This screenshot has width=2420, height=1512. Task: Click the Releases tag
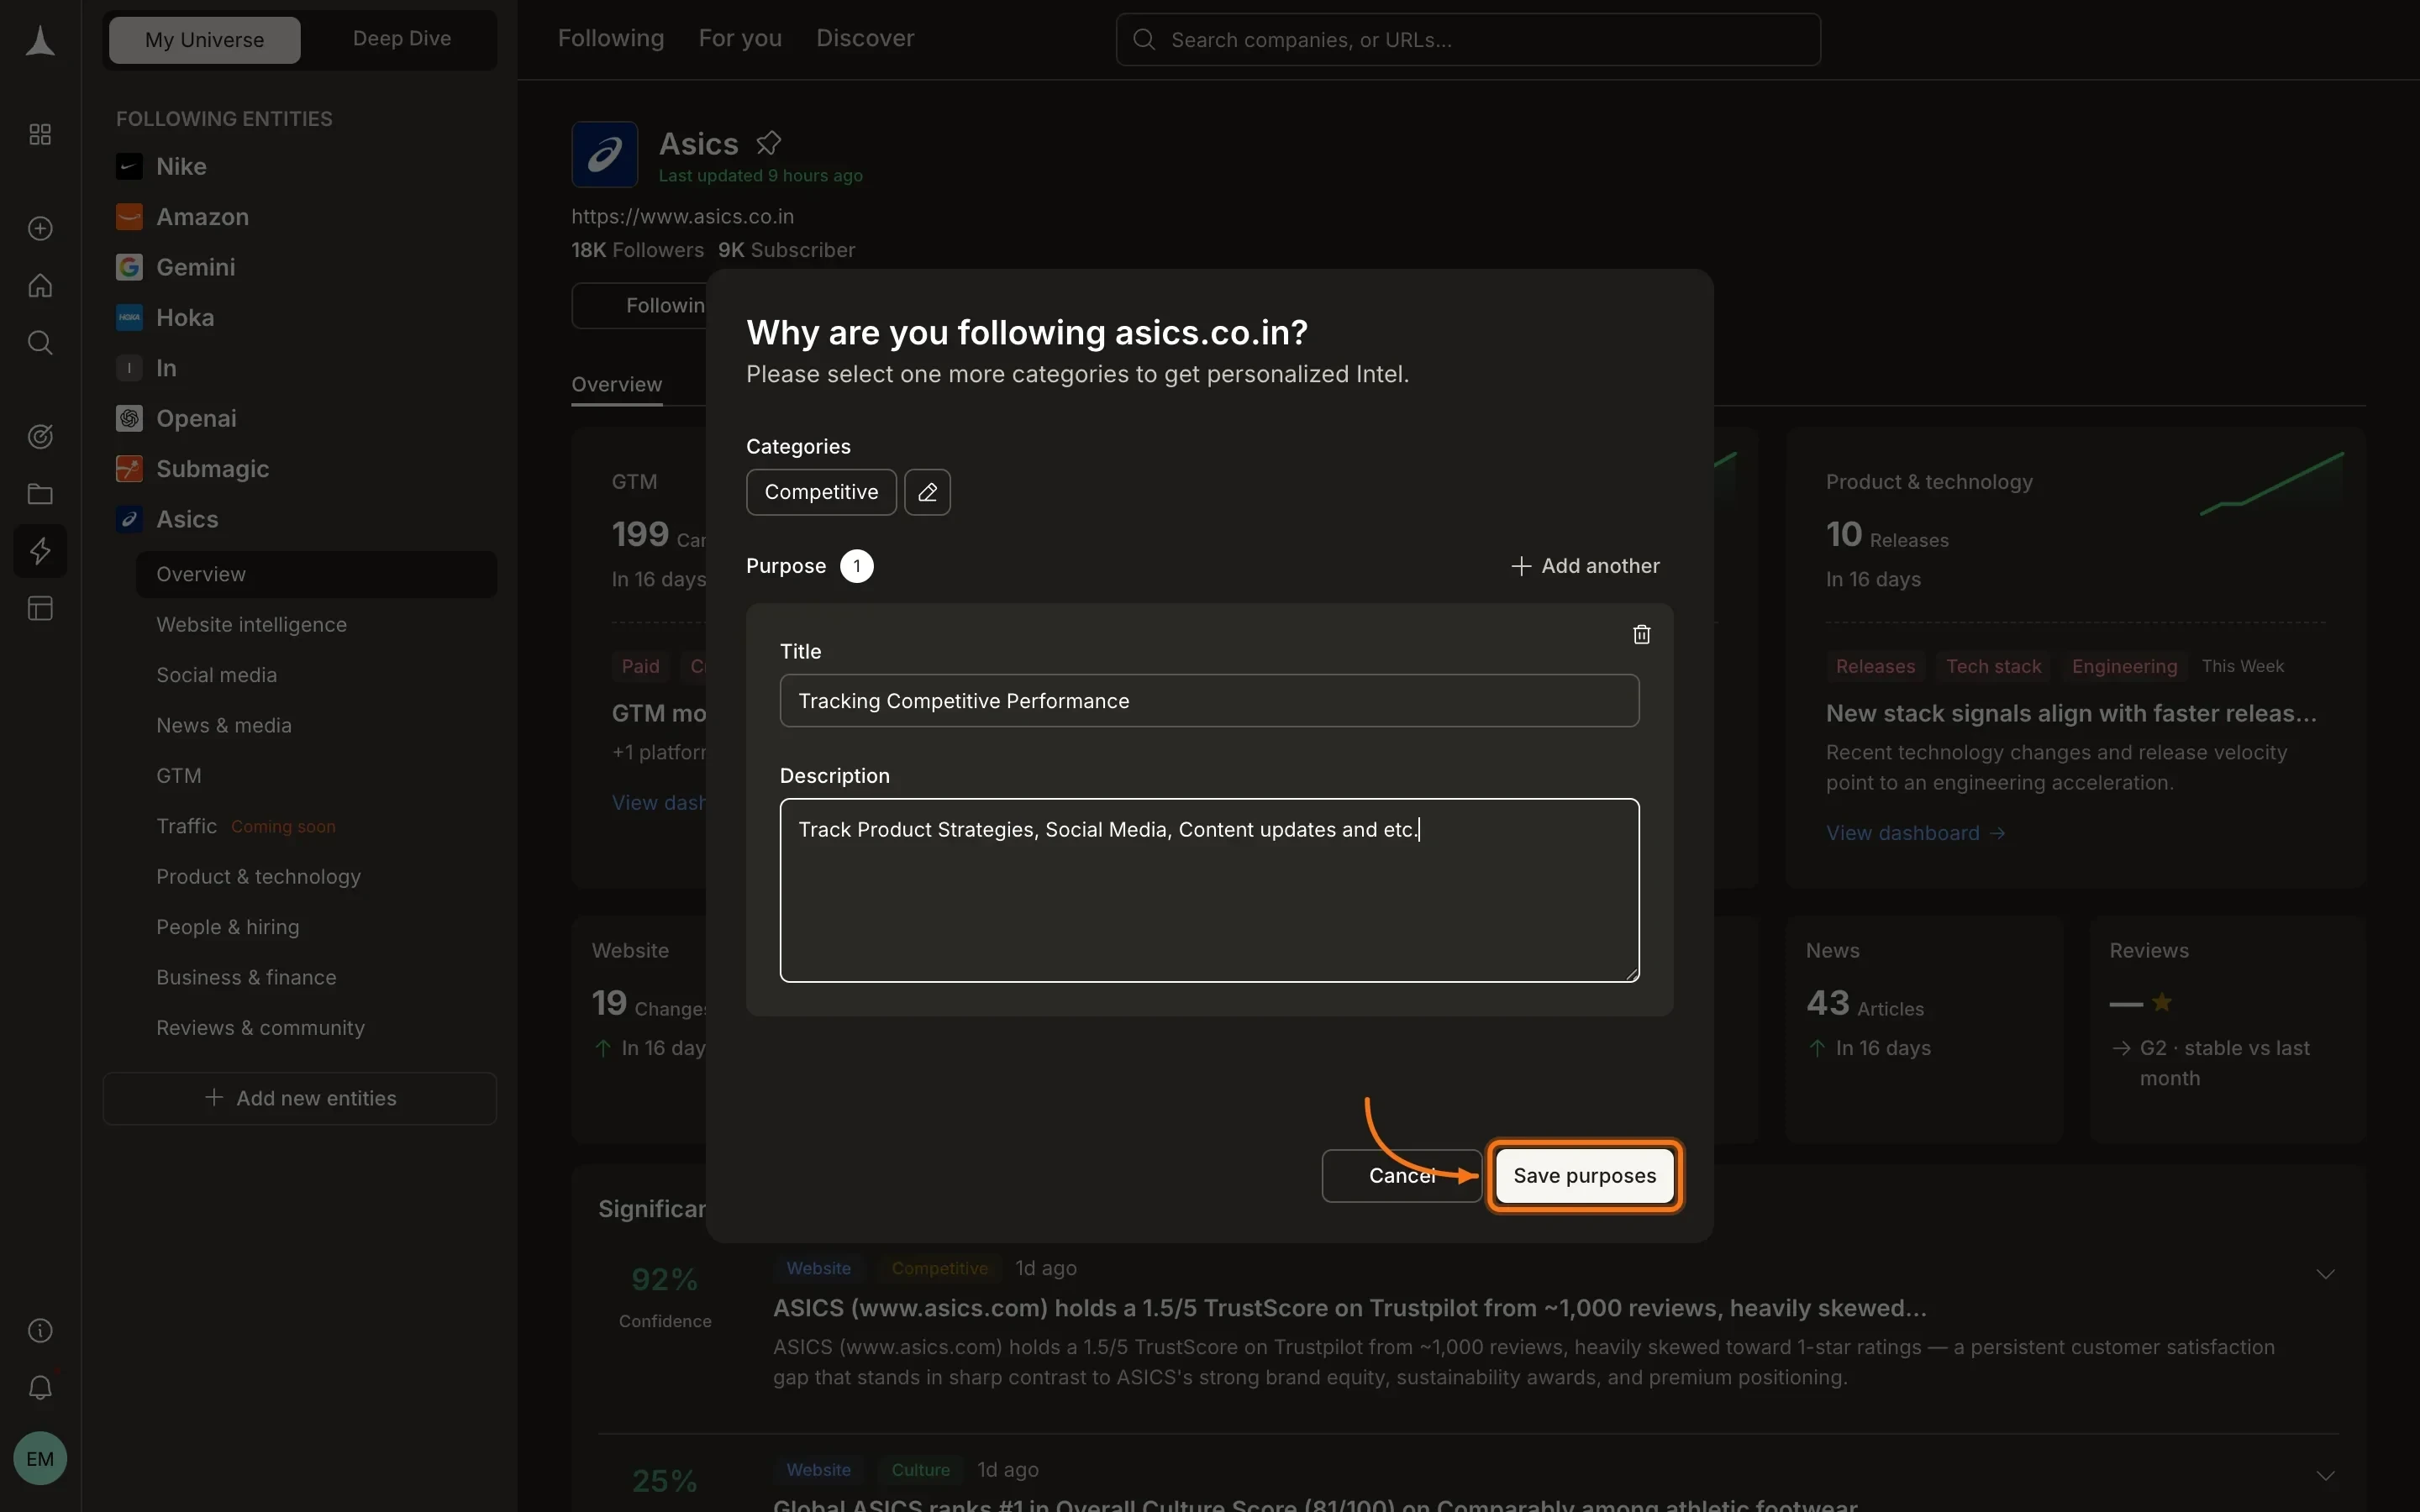(1875, 666)
